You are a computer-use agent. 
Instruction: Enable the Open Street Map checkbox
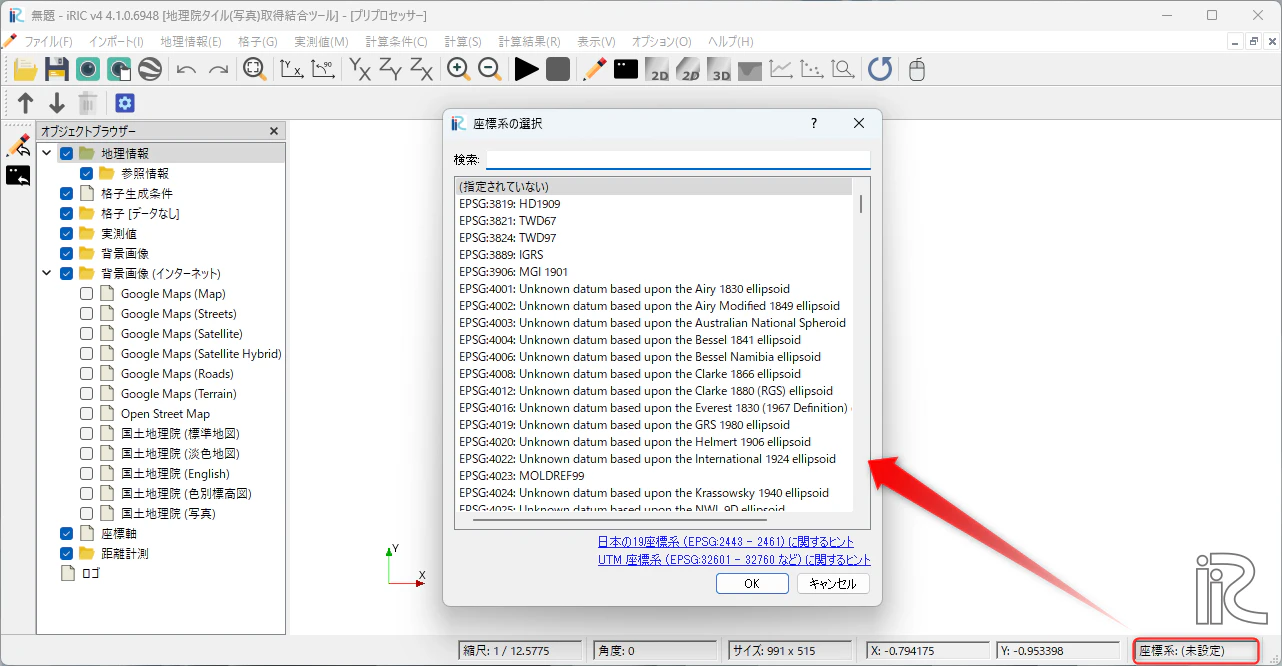pyautogui.click(x=87, y=414)
